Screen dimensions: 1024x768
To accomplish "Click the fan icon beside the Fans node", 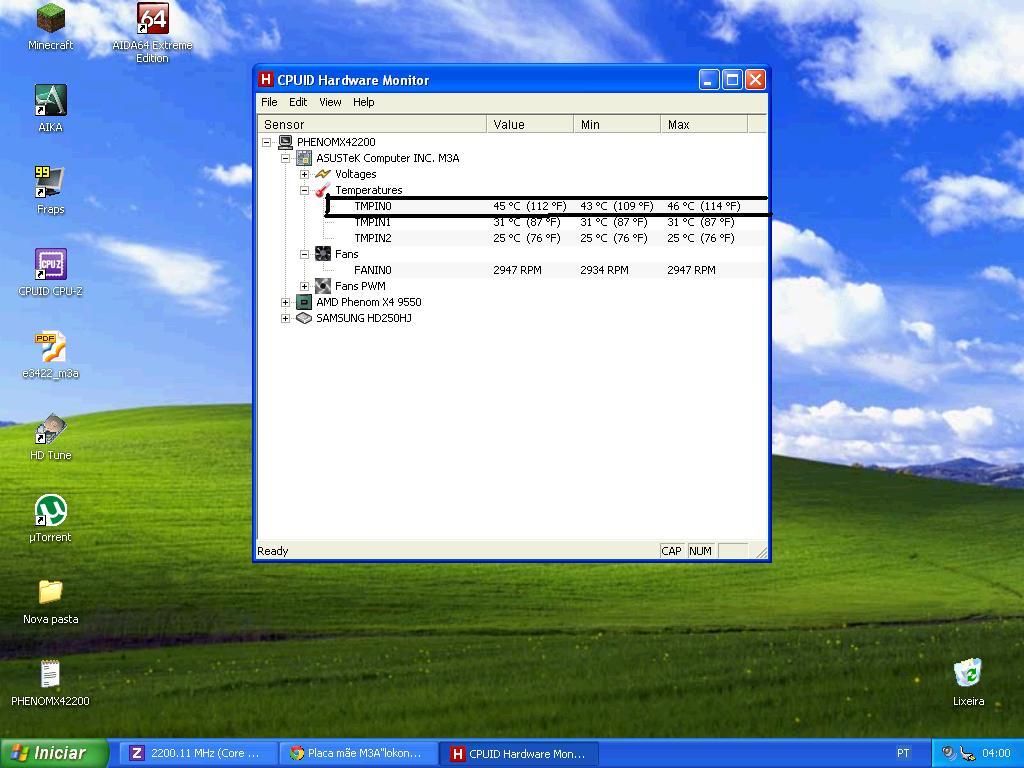I will (323, 253).
